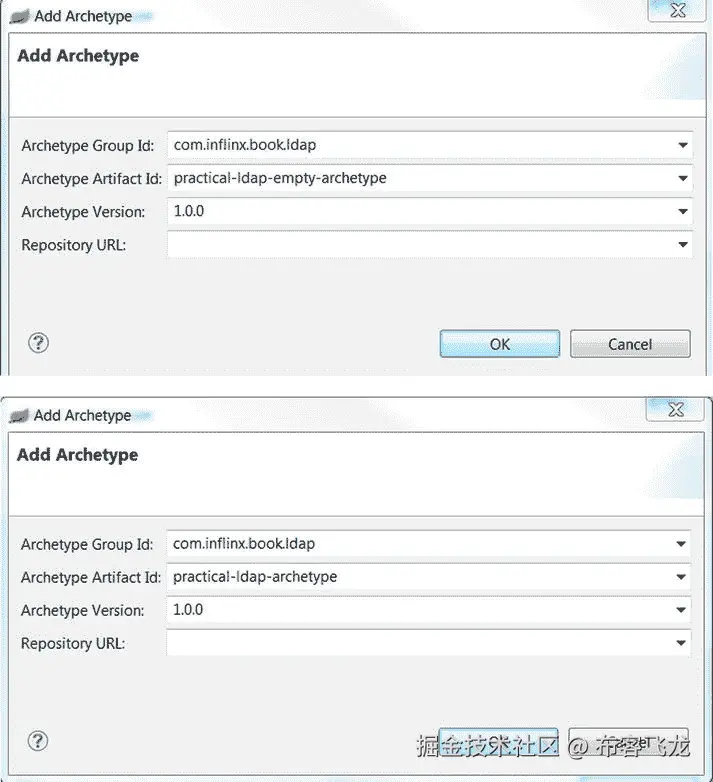Expand Archetype Version dropdown in upper dialog
713x782 pixels.
click(683, 212)
